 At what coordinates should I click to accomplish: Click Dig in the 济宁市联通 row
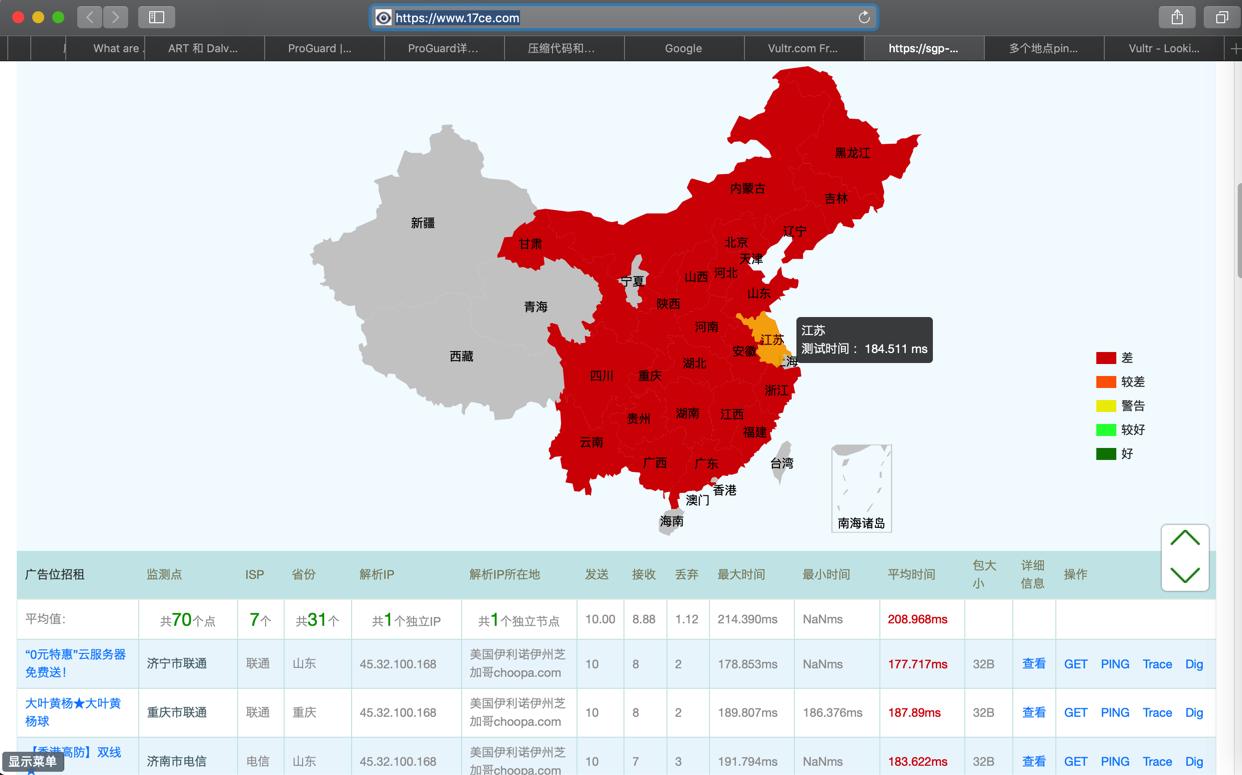1194,664
